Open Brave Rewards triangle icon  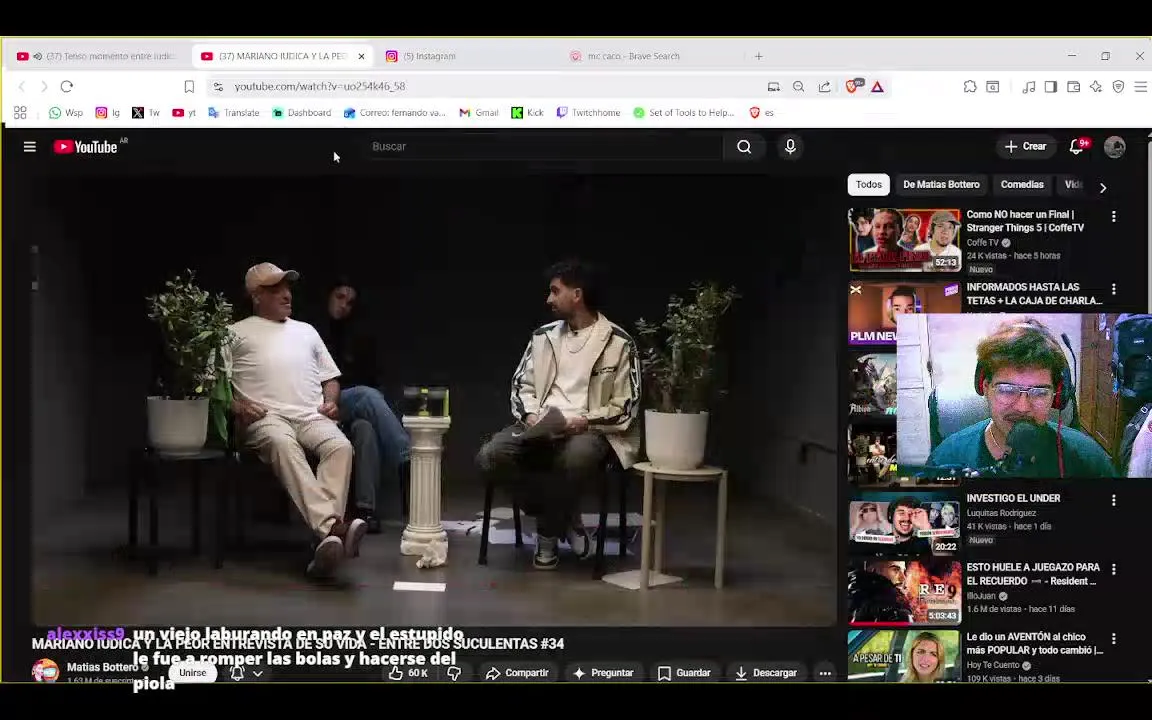877,87
